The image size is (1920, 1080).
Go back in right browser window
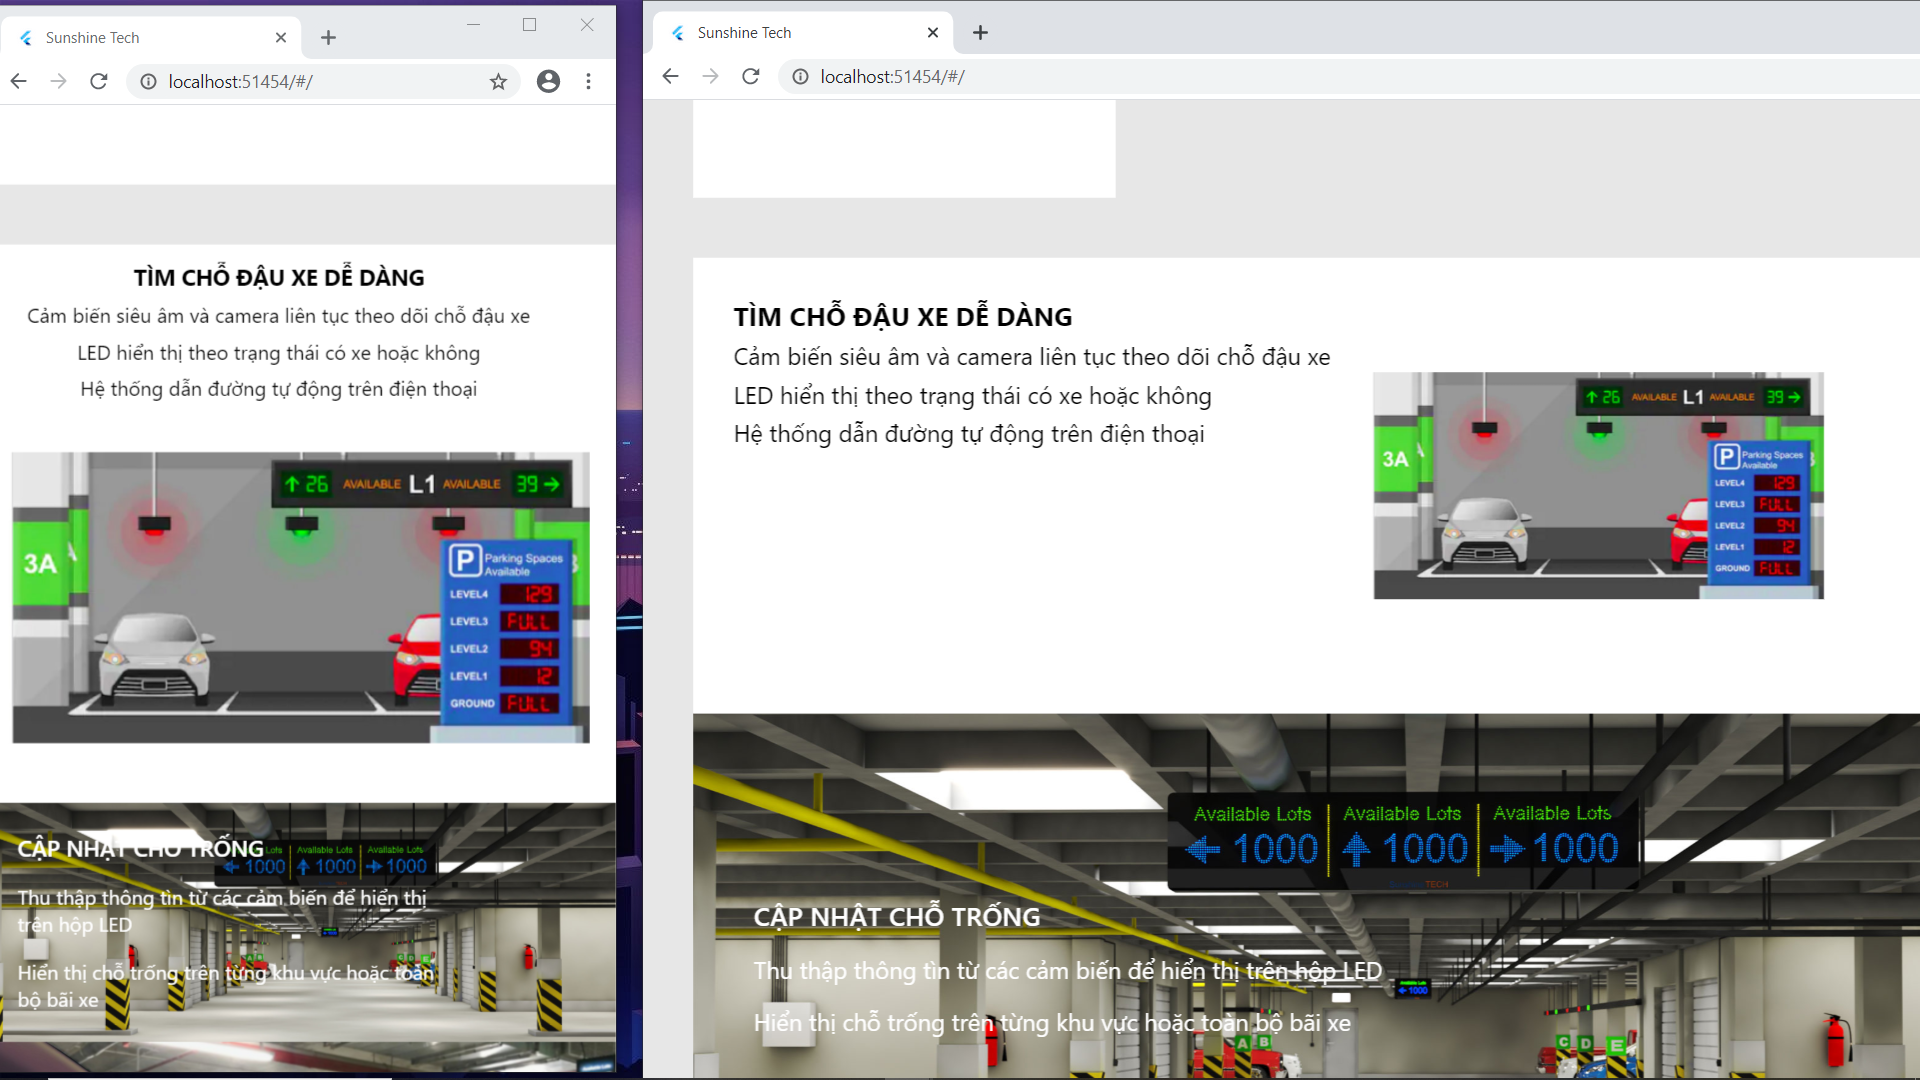point(670,77)
